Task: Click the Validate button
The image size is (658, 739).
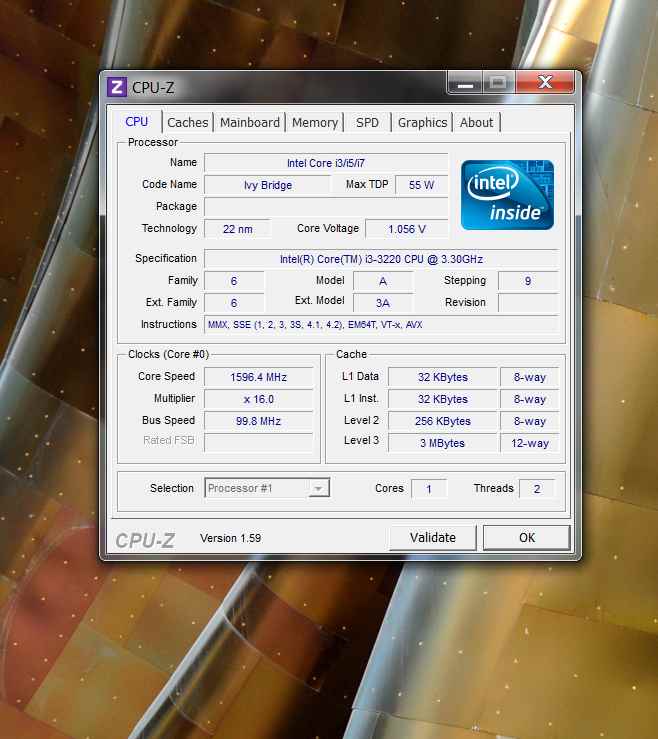Action: 433,538
